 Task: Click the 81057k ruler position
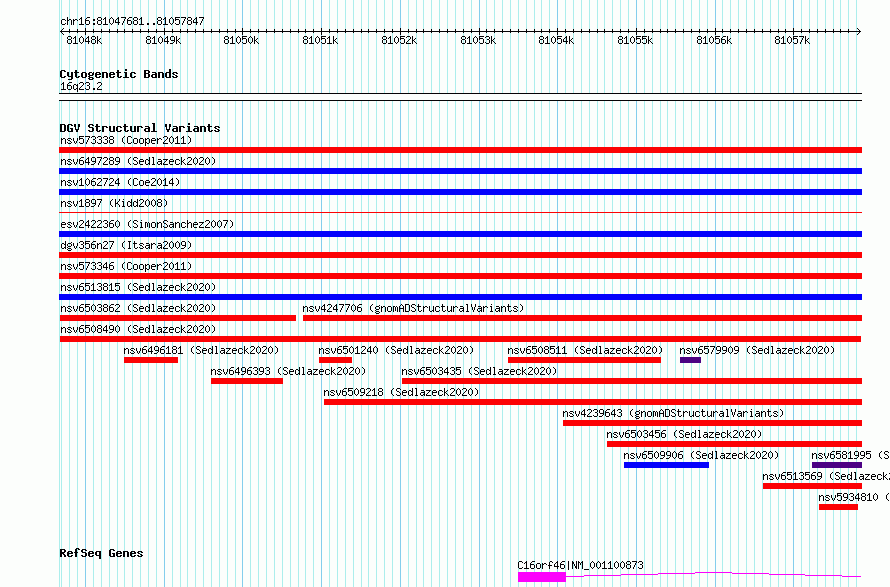click(792, 40)
